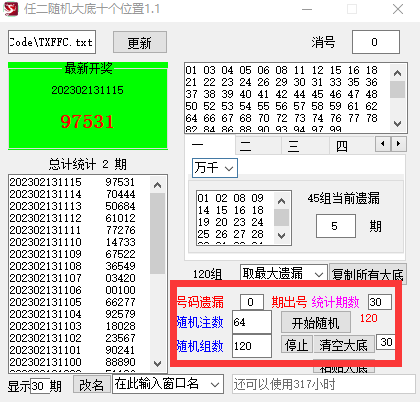Click the 消号 input field showing 0
The image size is (420, 402).
tap(376, 42)
